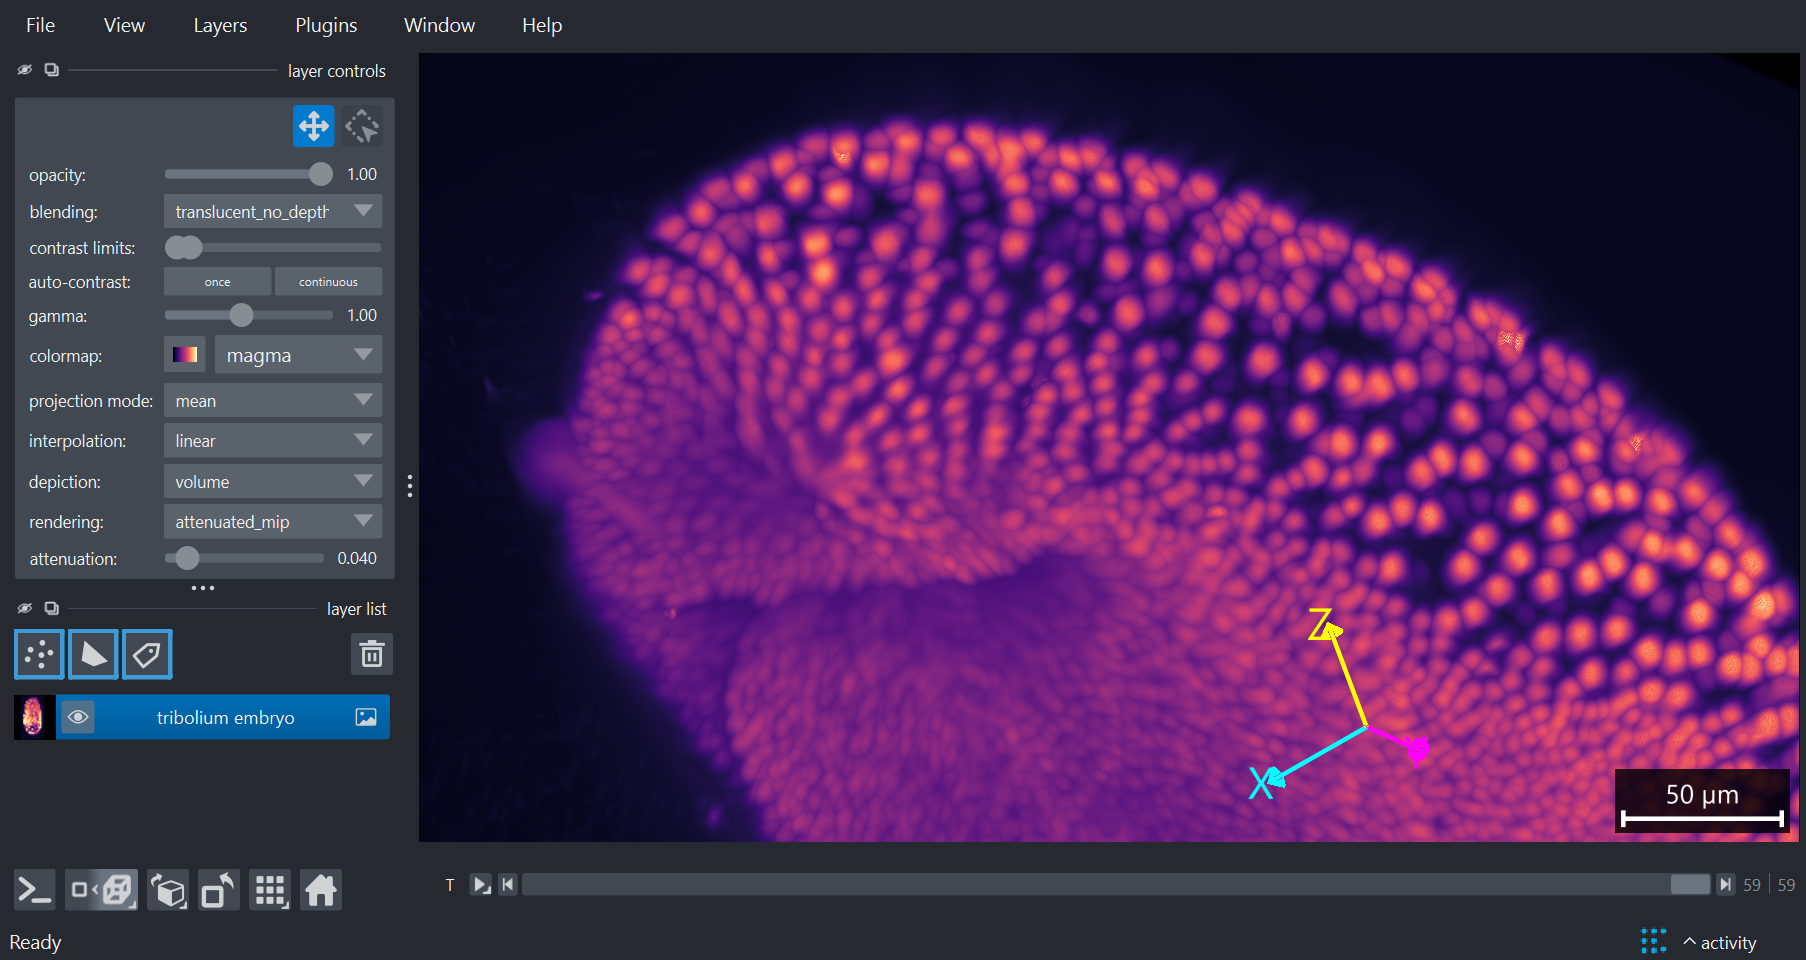
Task: Click the gamma slider handle
Action: 241,315
